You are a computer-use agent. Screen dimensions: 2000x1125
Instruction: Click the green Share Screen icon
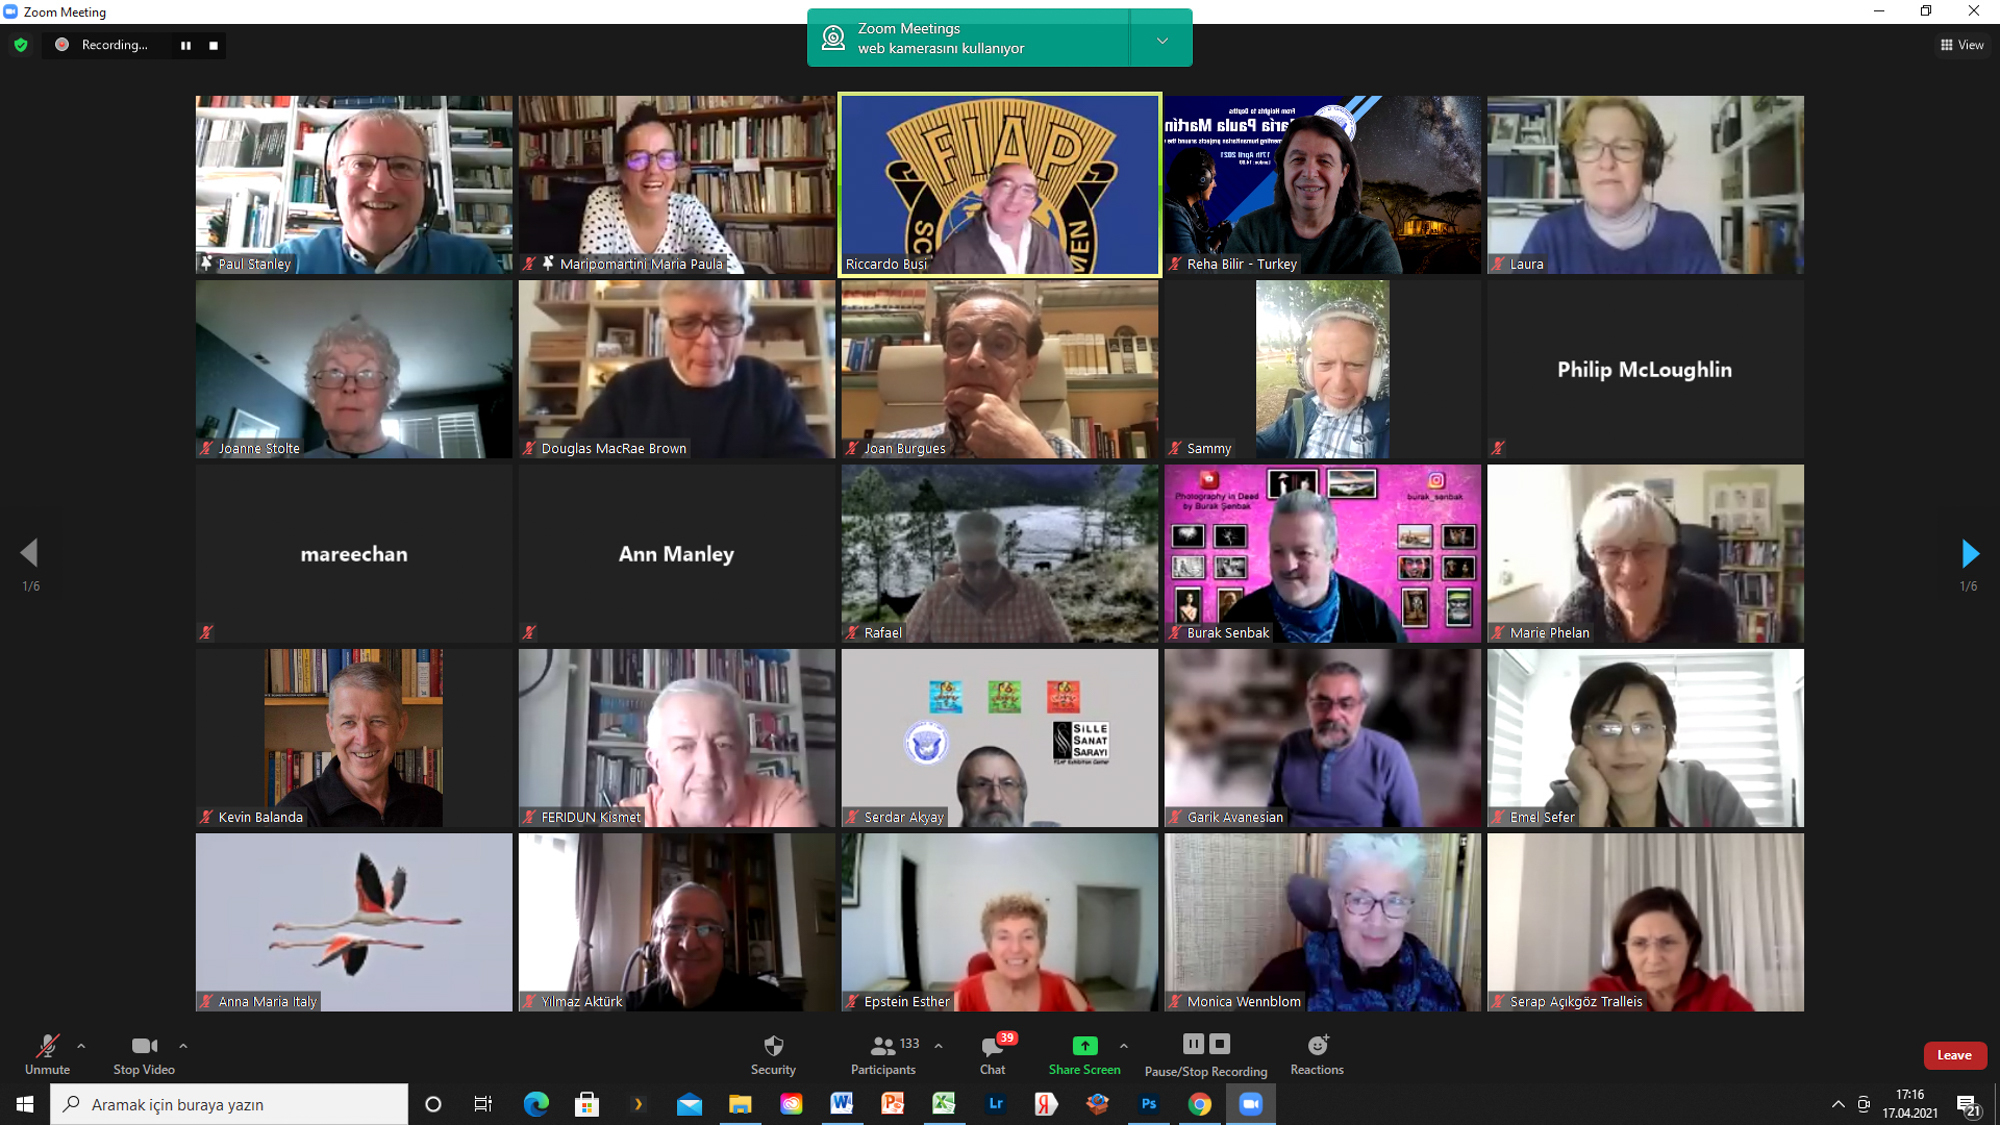pyautogui.click(x=1084, y=1046)
